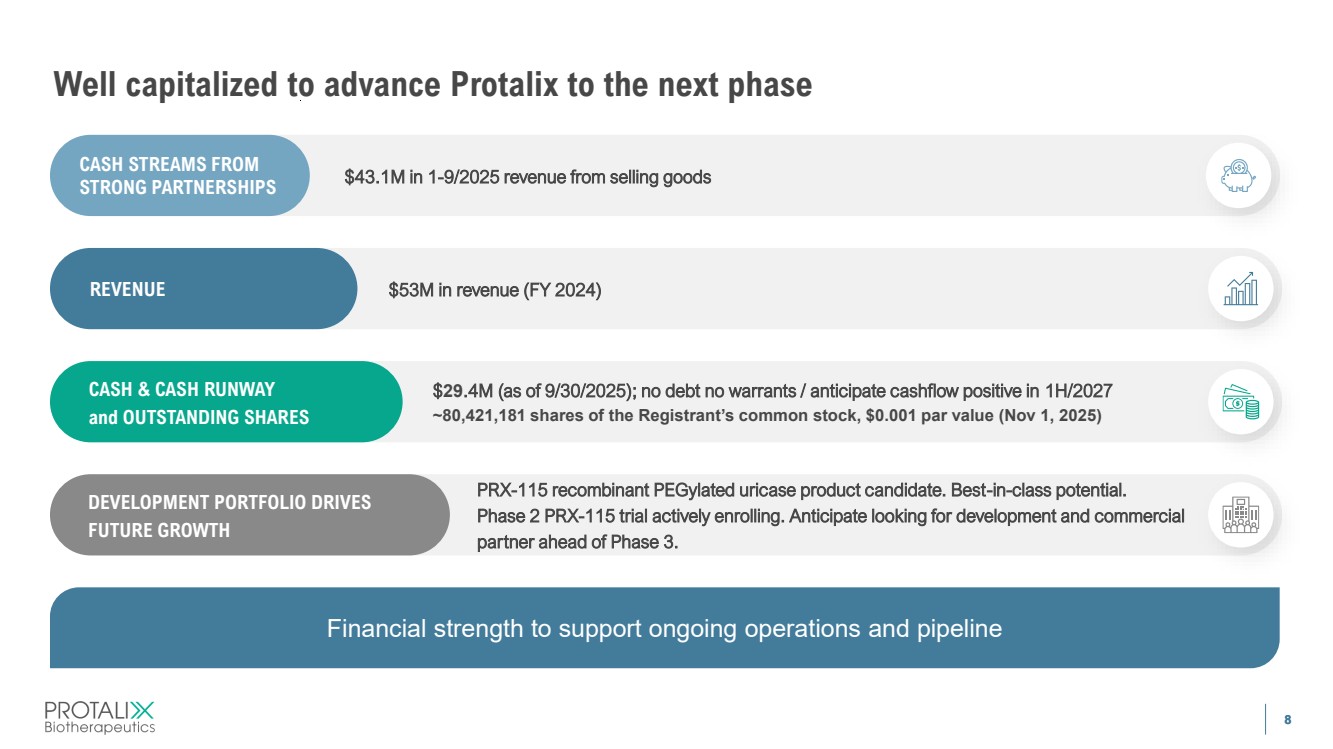Image resolution: width=1333 pixels, height=749 pixels.
Task: Click the 80,421,181 outstanding shares line
Action: 766,416
